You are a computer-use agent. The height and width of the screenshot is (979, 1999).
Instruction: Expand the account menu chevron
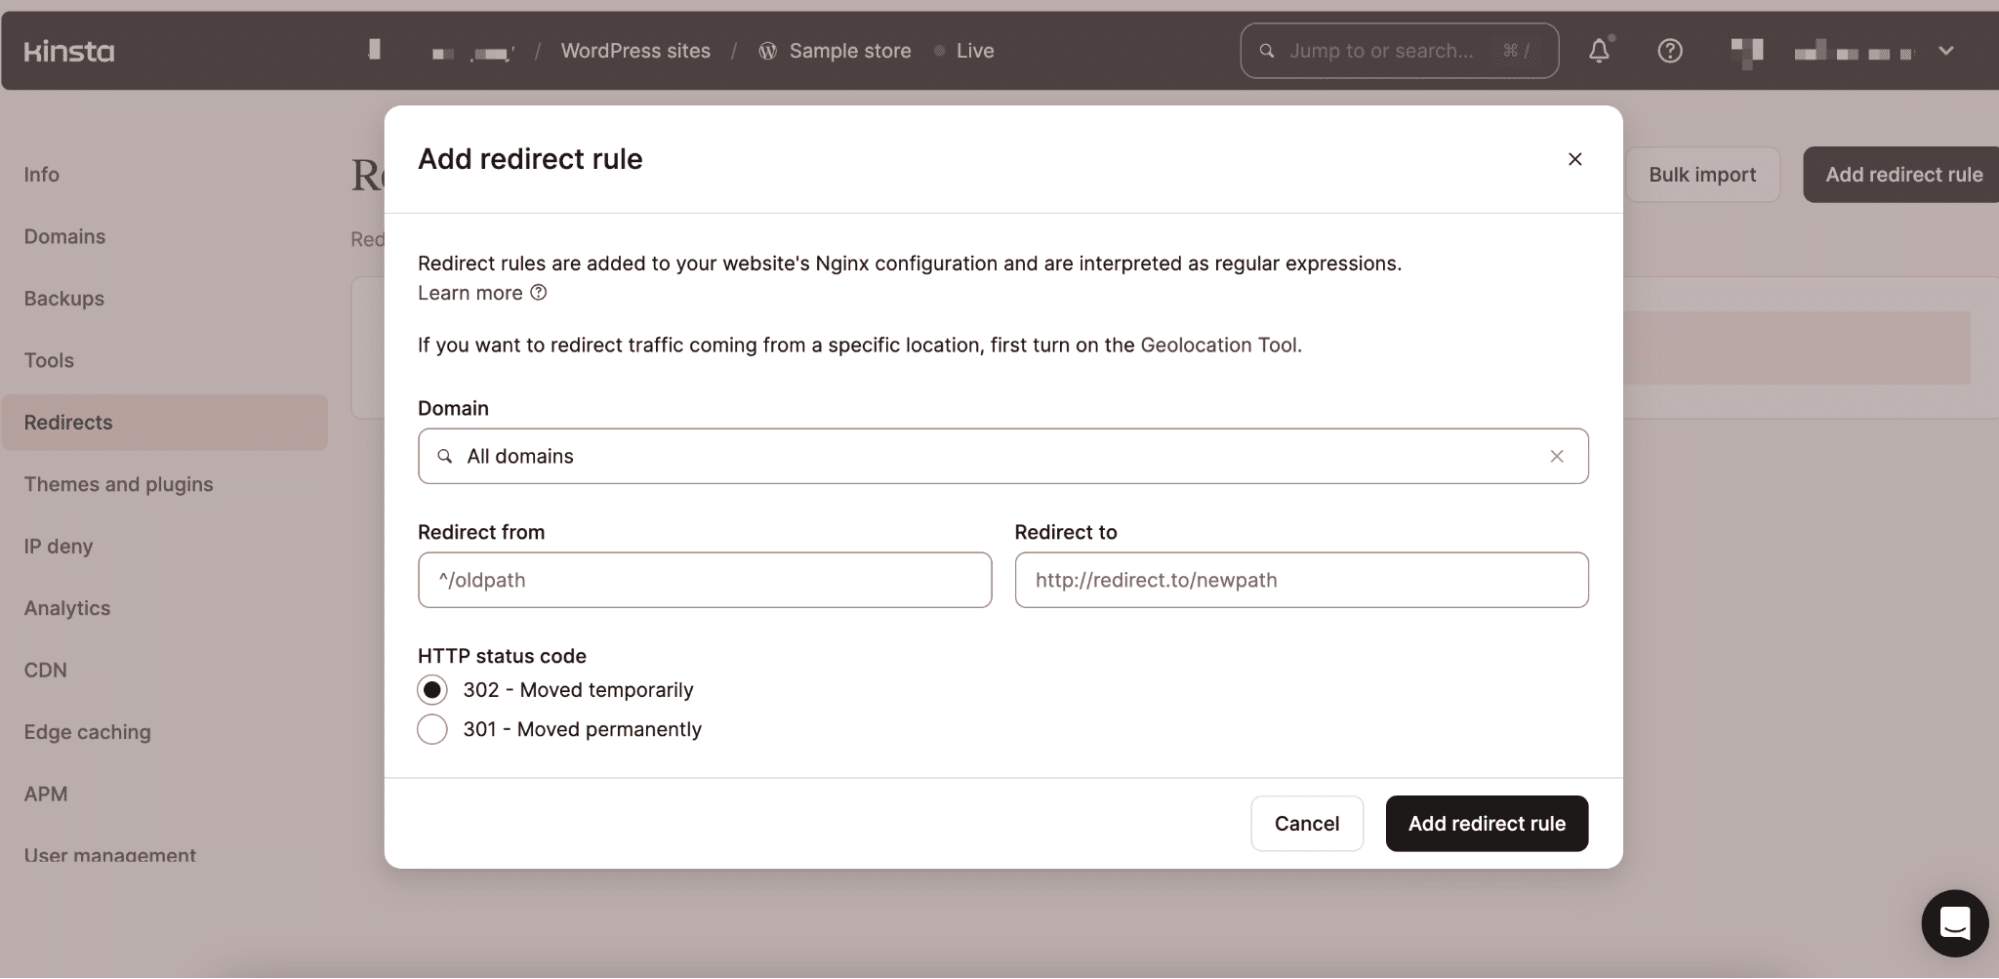pos(1946,50)
